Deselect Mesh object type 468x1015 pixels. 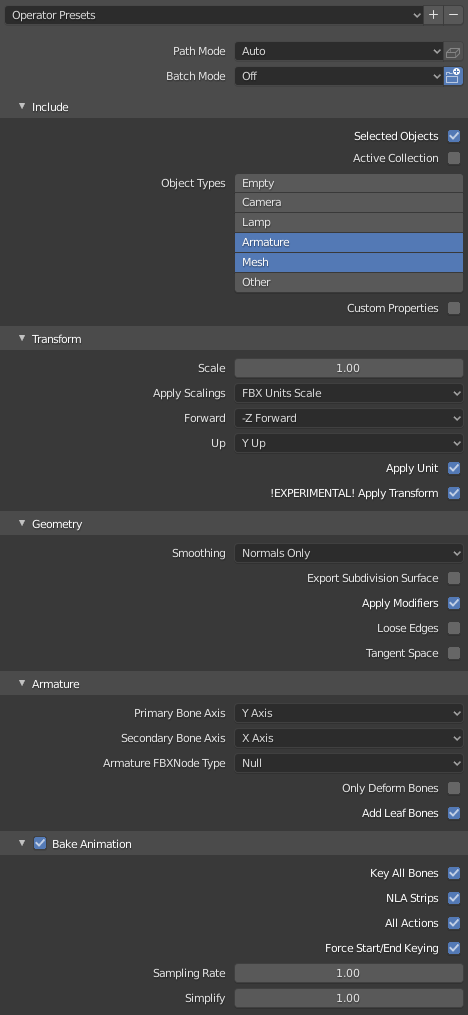pos(349,262)
